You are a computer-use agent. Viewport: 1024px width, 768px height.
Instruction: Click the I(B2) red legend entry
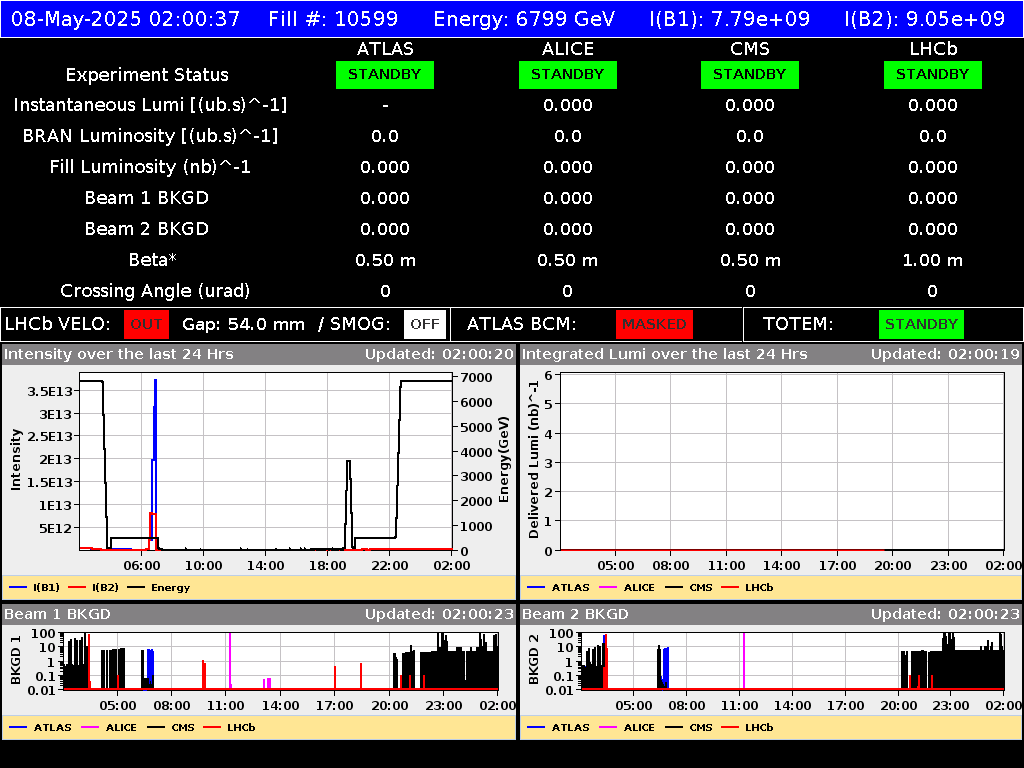coord(93,588)
